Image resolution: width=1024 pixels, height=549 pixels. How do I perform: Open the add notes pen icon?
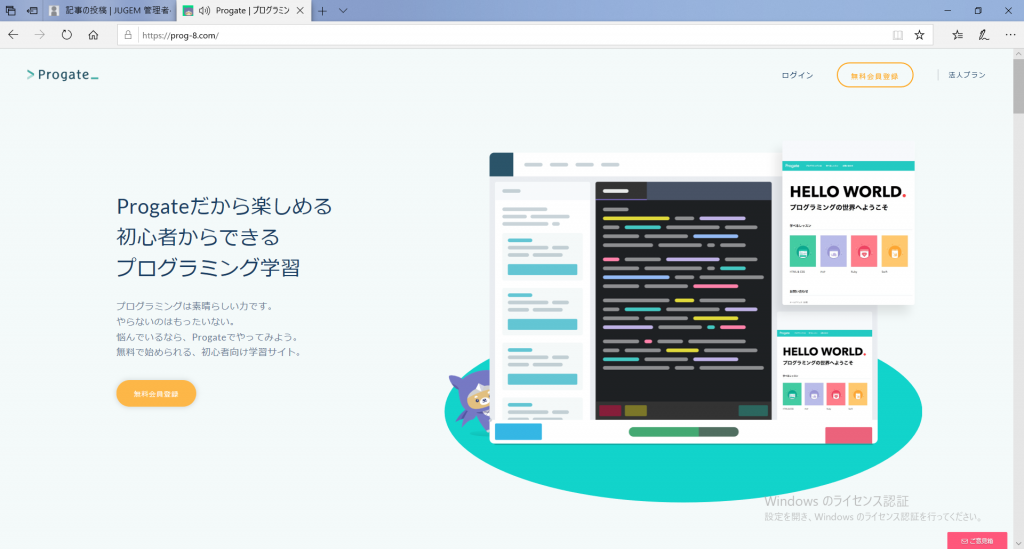coord(984,34)
